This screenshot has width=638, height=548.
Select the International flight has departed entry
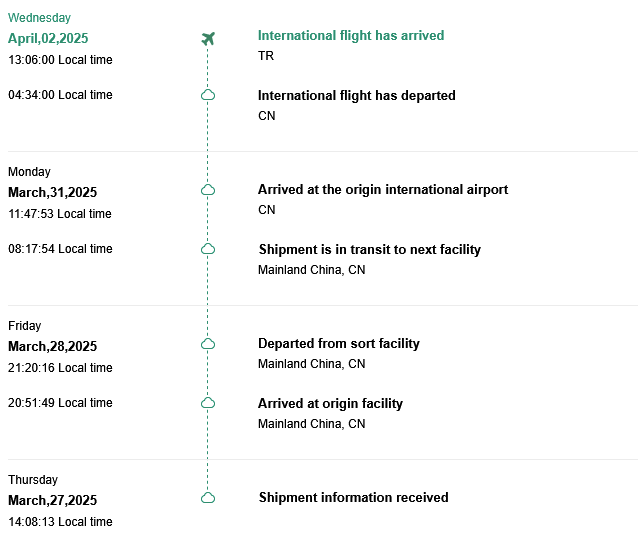tap(356, 96)
